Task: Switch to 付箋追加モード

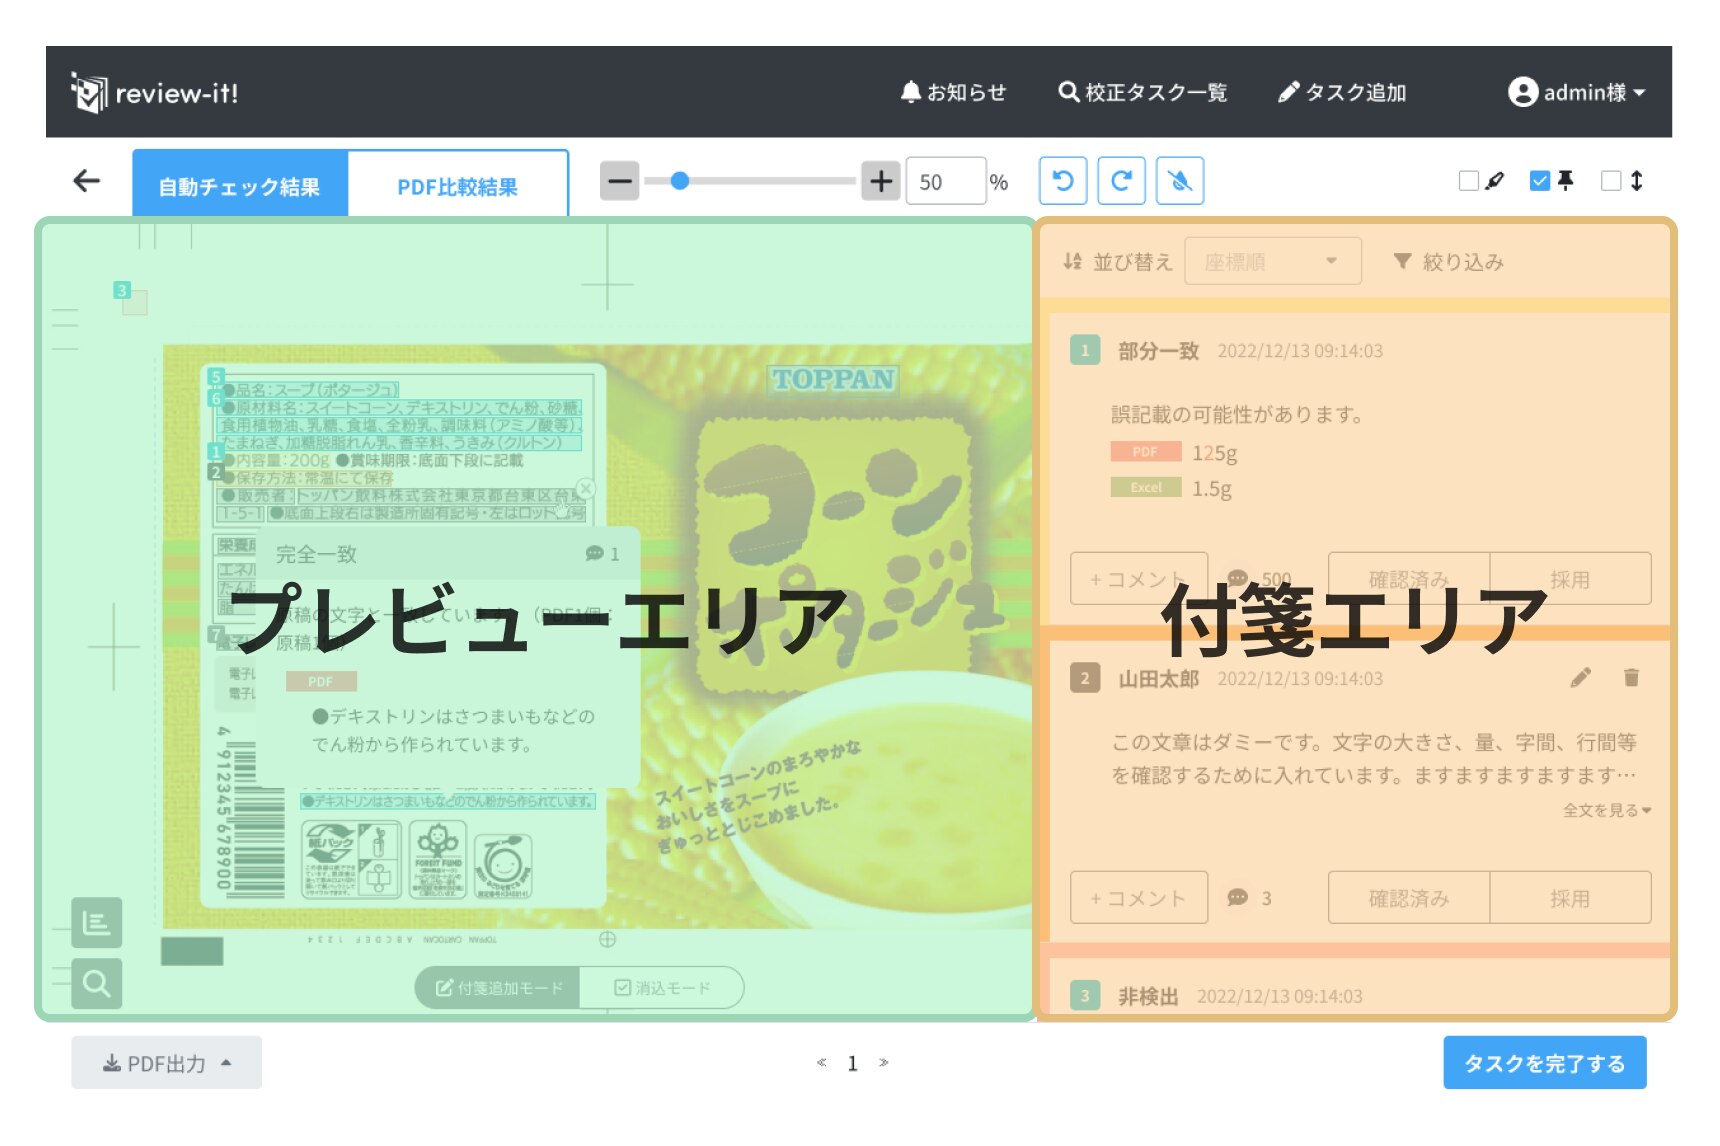Action: tap(498, 987)
